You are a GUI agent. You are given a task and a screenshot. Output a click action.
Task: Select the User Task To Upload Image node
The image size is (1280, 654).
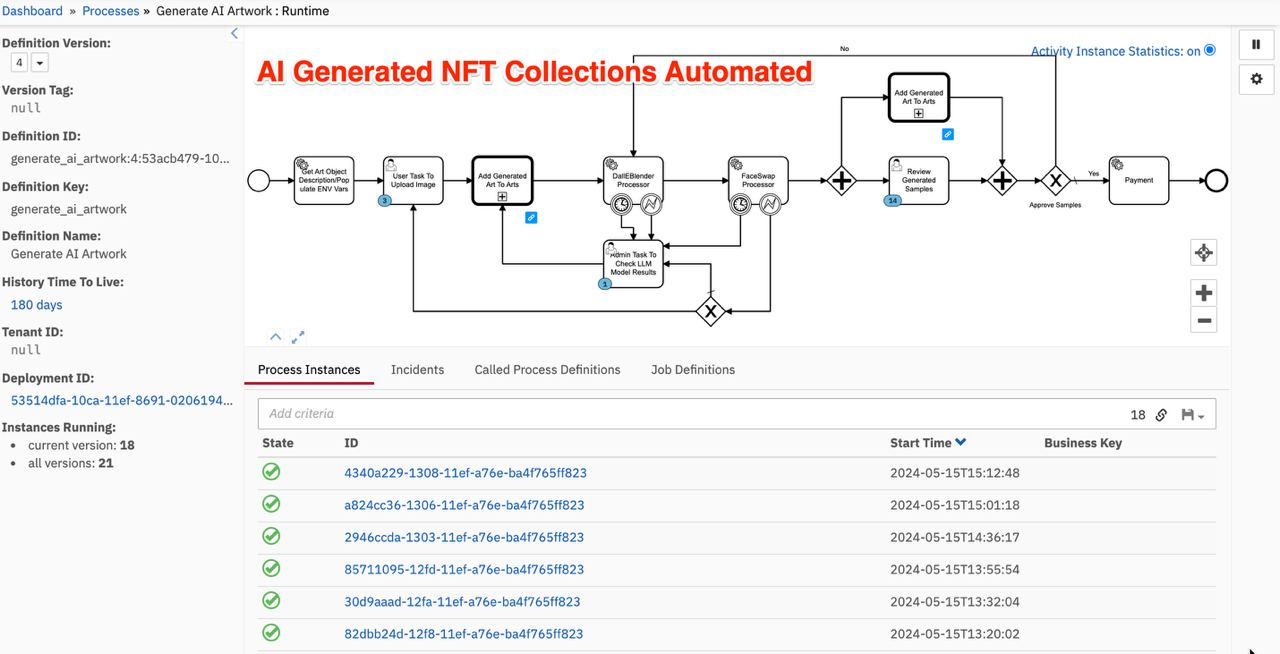point(413,180)
